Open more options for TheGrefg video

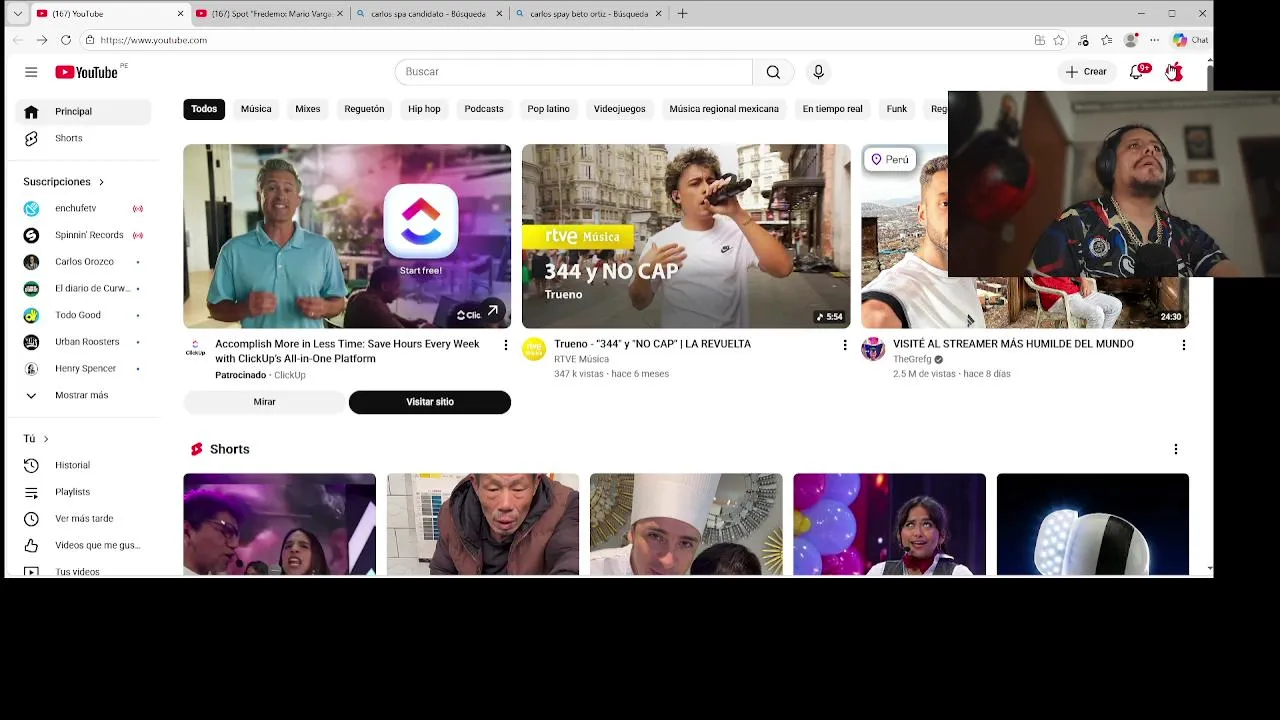pos(1183,345)
